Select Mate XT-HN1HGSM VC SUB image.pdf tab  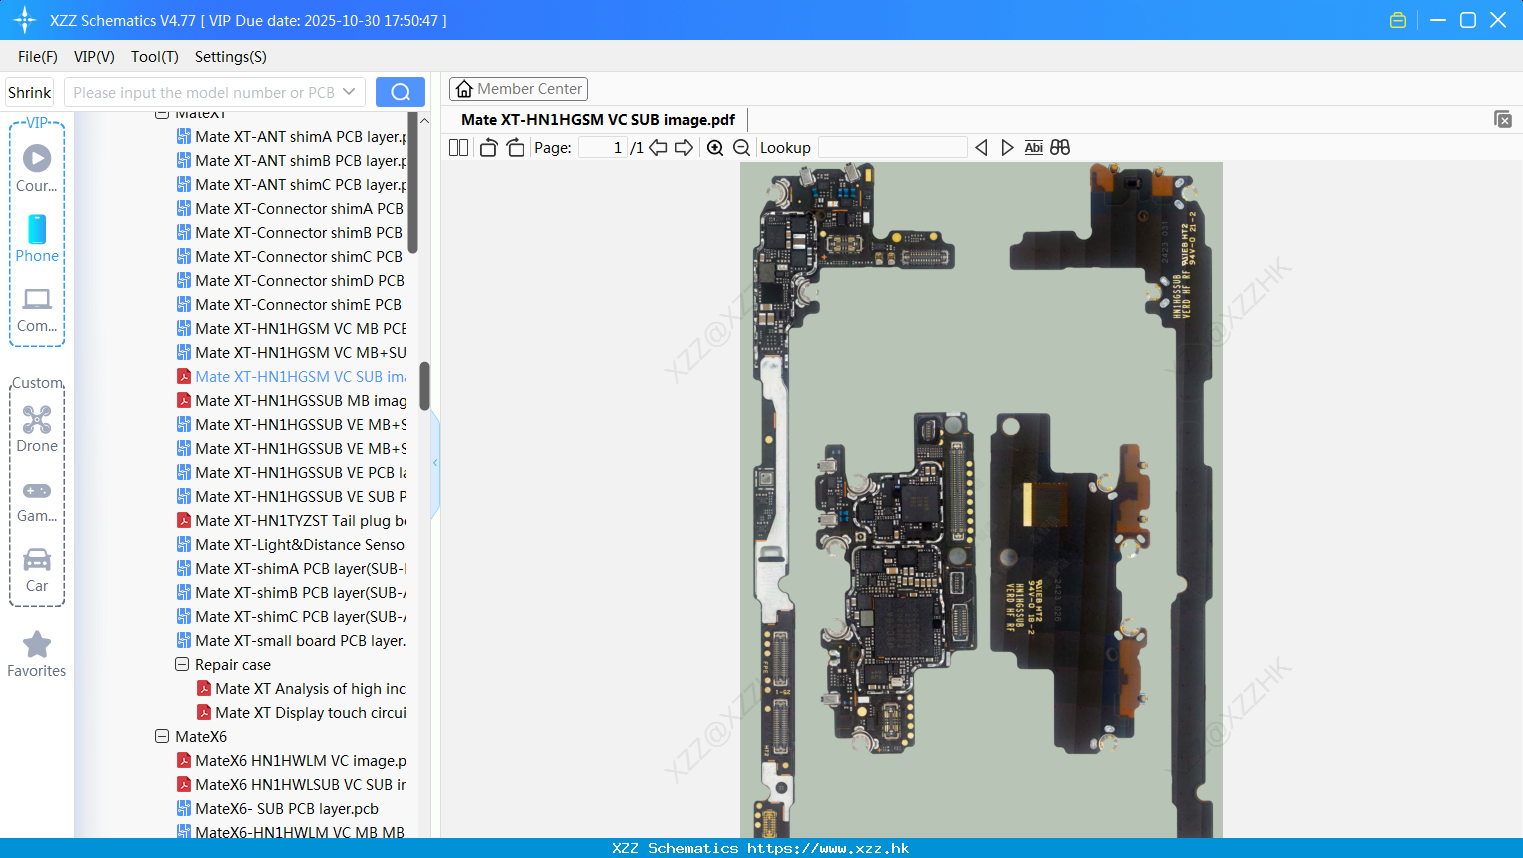(598, 119)
